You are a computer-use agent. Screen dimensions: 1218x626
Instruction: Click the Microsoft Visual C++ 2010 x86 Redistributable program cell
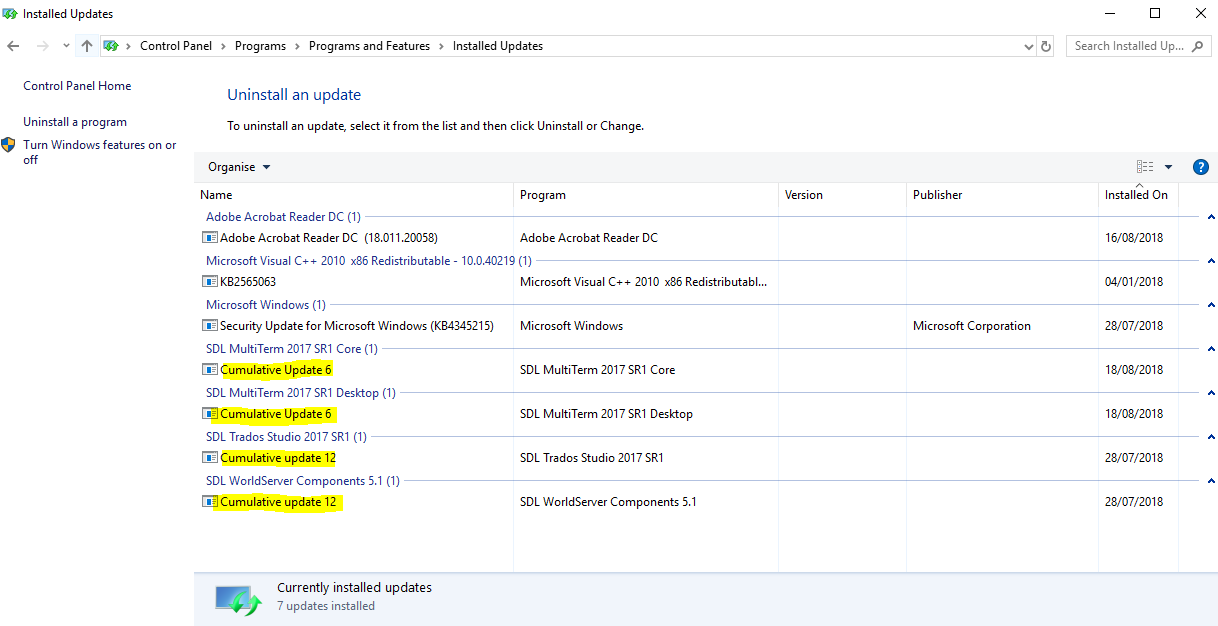[x=644, y=282]
